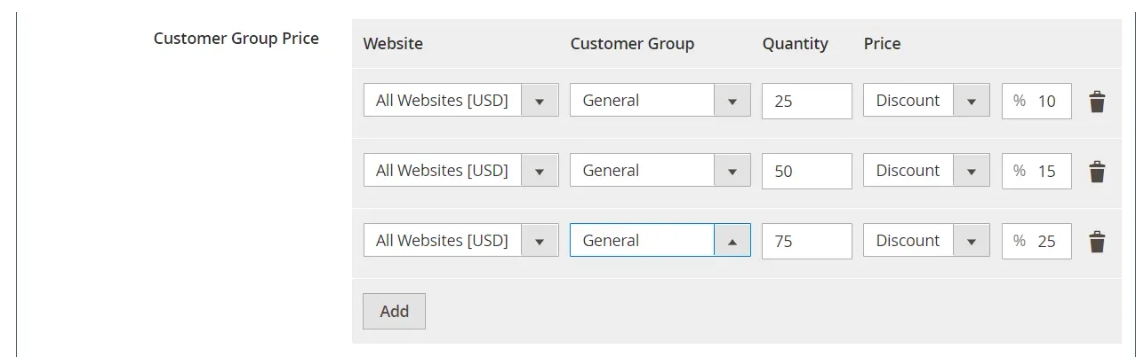This screenshot has height=363, width=1144.
Task: Open Website dropdown in second row
Action: [x=461, y=171]
